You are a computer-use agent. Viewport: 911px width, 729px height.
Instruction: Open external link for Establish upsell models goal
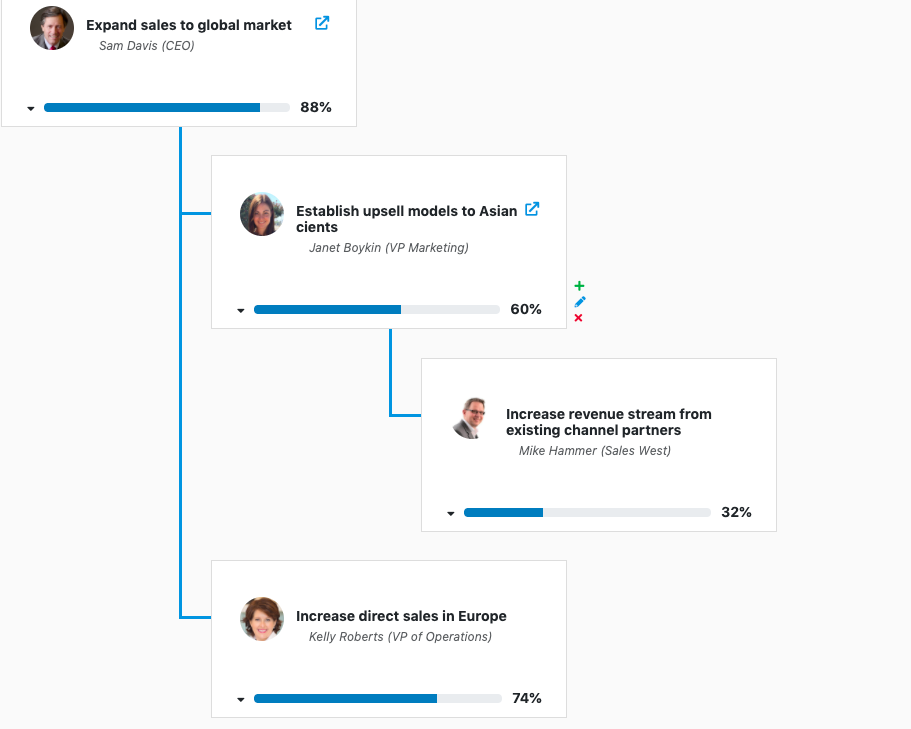pyautogui.click(x=532, y=209)
